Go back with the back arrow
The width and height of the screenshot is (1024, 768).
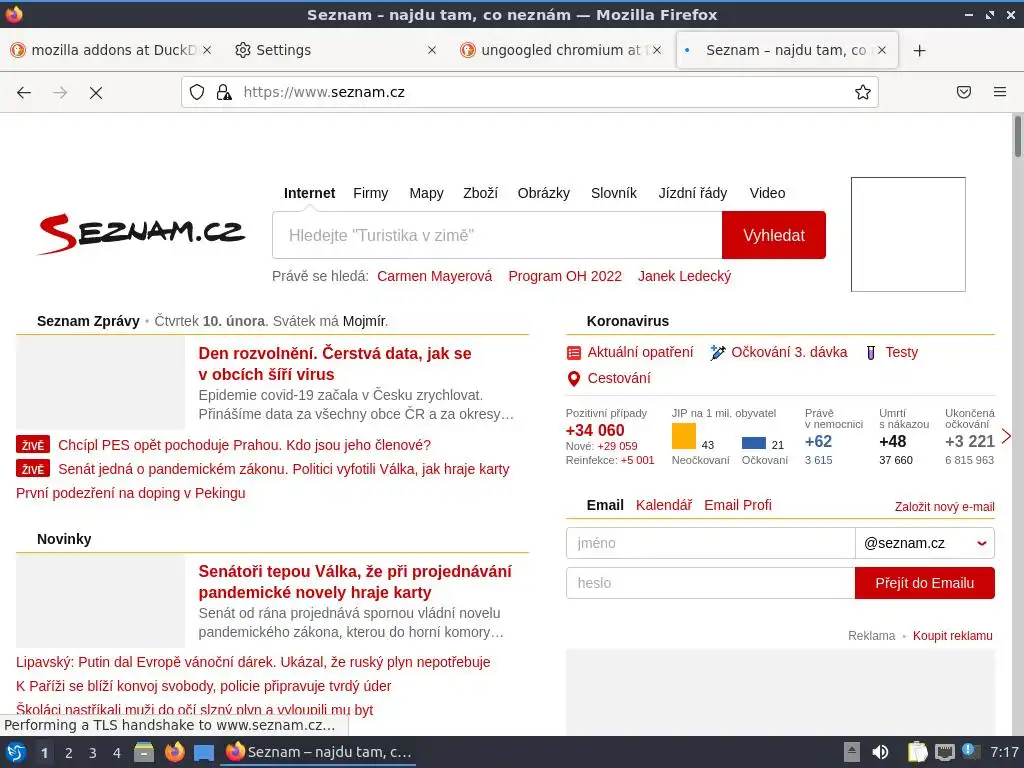(24, 93)
